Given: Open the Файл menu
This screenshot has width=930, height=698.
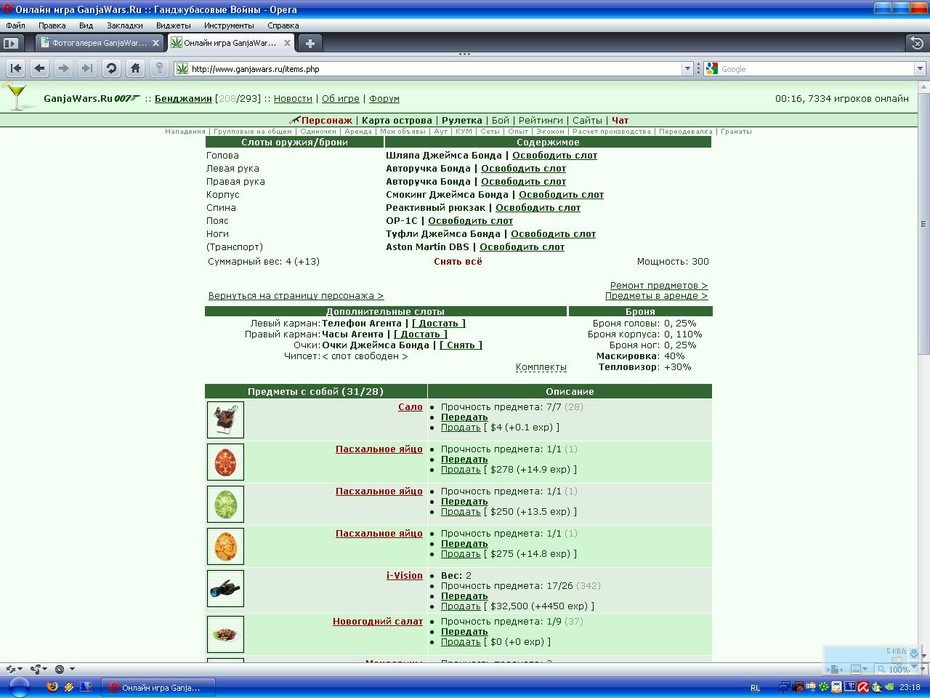Looking at the screenshot, I should (15, 26).
